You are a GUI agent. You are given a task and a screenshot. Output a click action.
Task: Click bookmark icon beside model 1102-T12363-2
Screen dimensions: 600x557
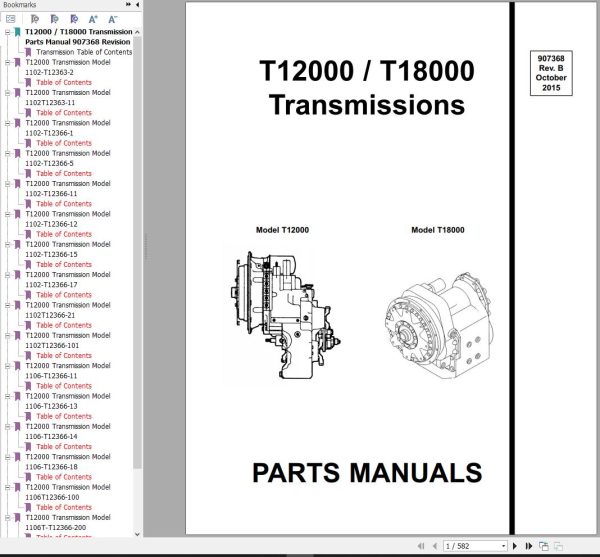click(x=18, y=62)
